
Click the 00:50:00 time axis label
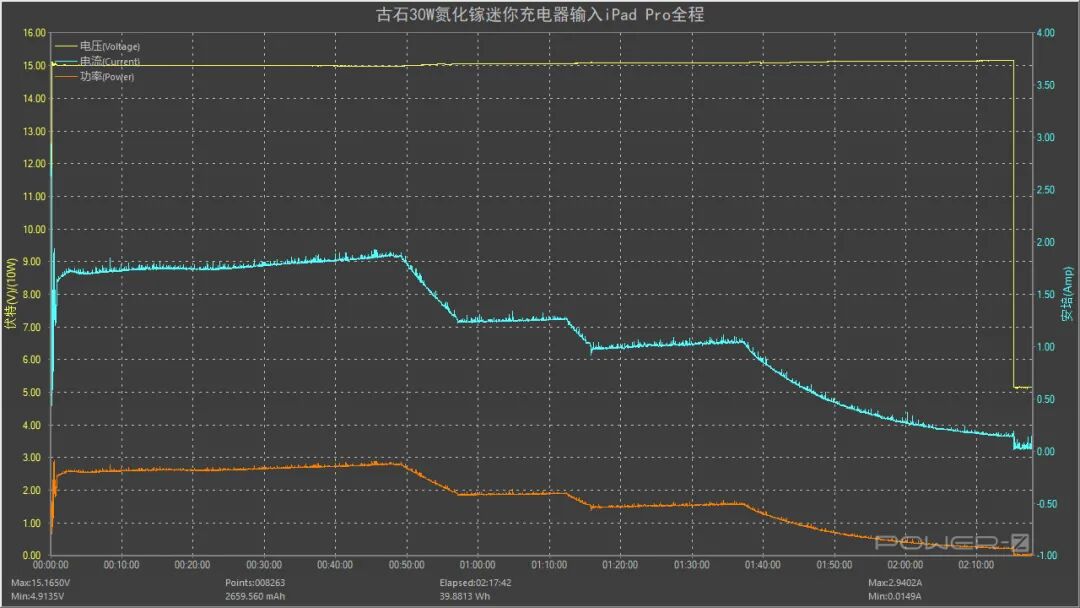pos(406,565)
